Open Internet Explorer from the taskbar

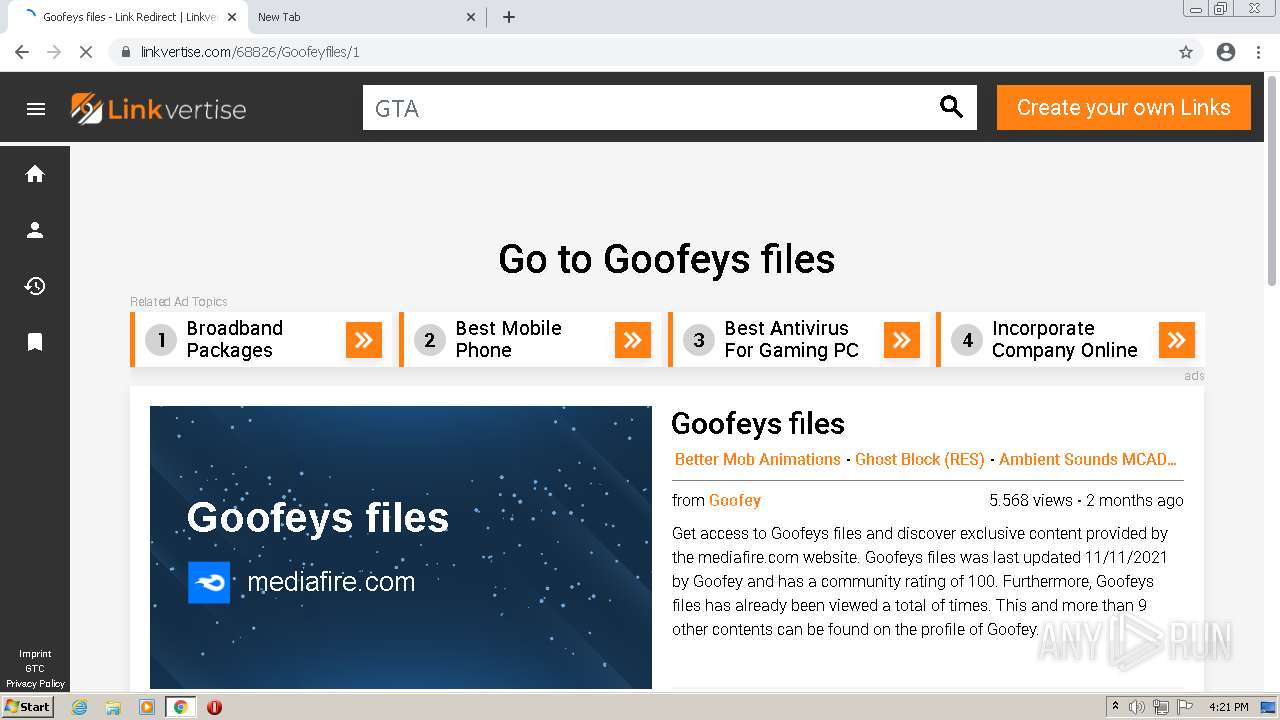[x=79, y=707]
